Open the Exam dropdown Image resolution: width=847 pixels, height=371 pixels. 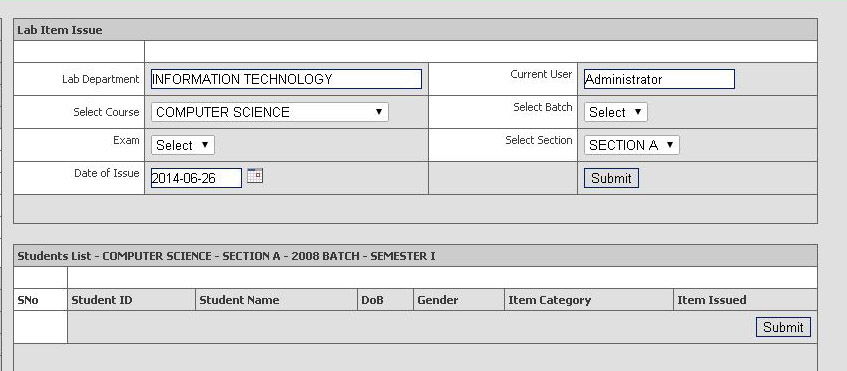click(183, 145)
